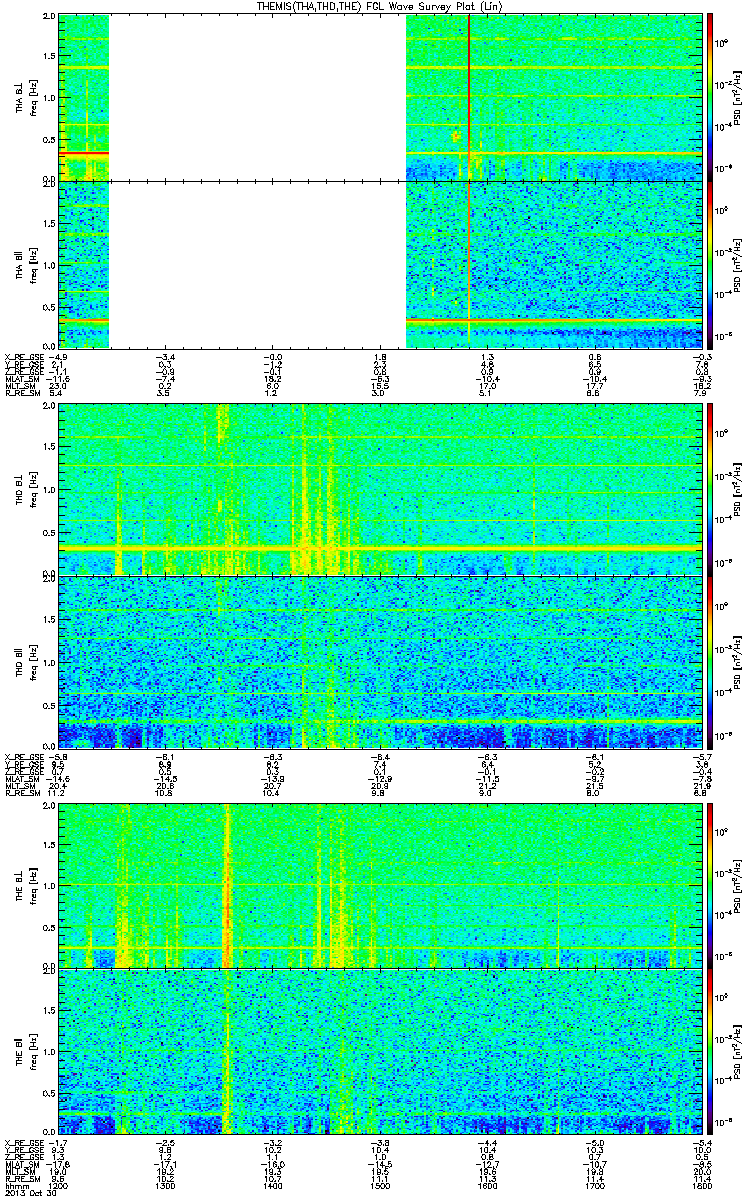
Task: Click the THE B-parallel axis label
Action: point(19,1053)
